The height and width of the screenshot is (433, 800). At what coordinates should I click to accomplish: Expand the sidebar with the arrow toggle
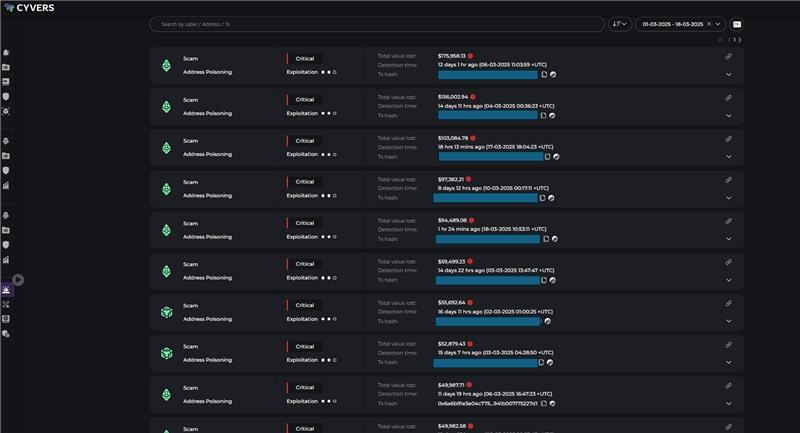18,280
